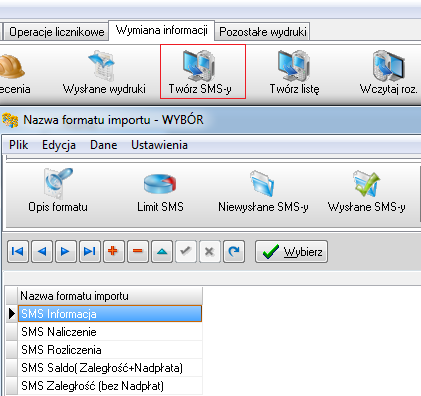Open the Plik menu
This screenshot has width=421, height=396.
[x=19, y=145]
